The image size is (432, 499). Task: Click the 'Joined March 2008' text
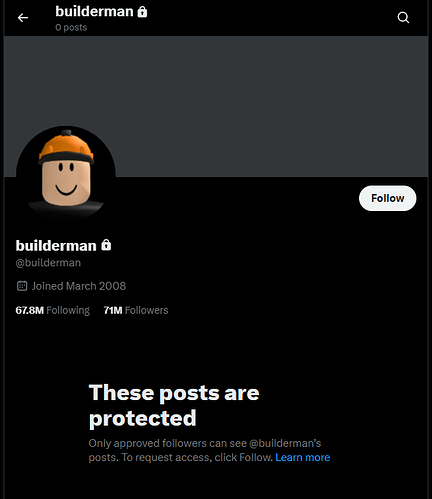pyautogui.click(x=79, y=286)
